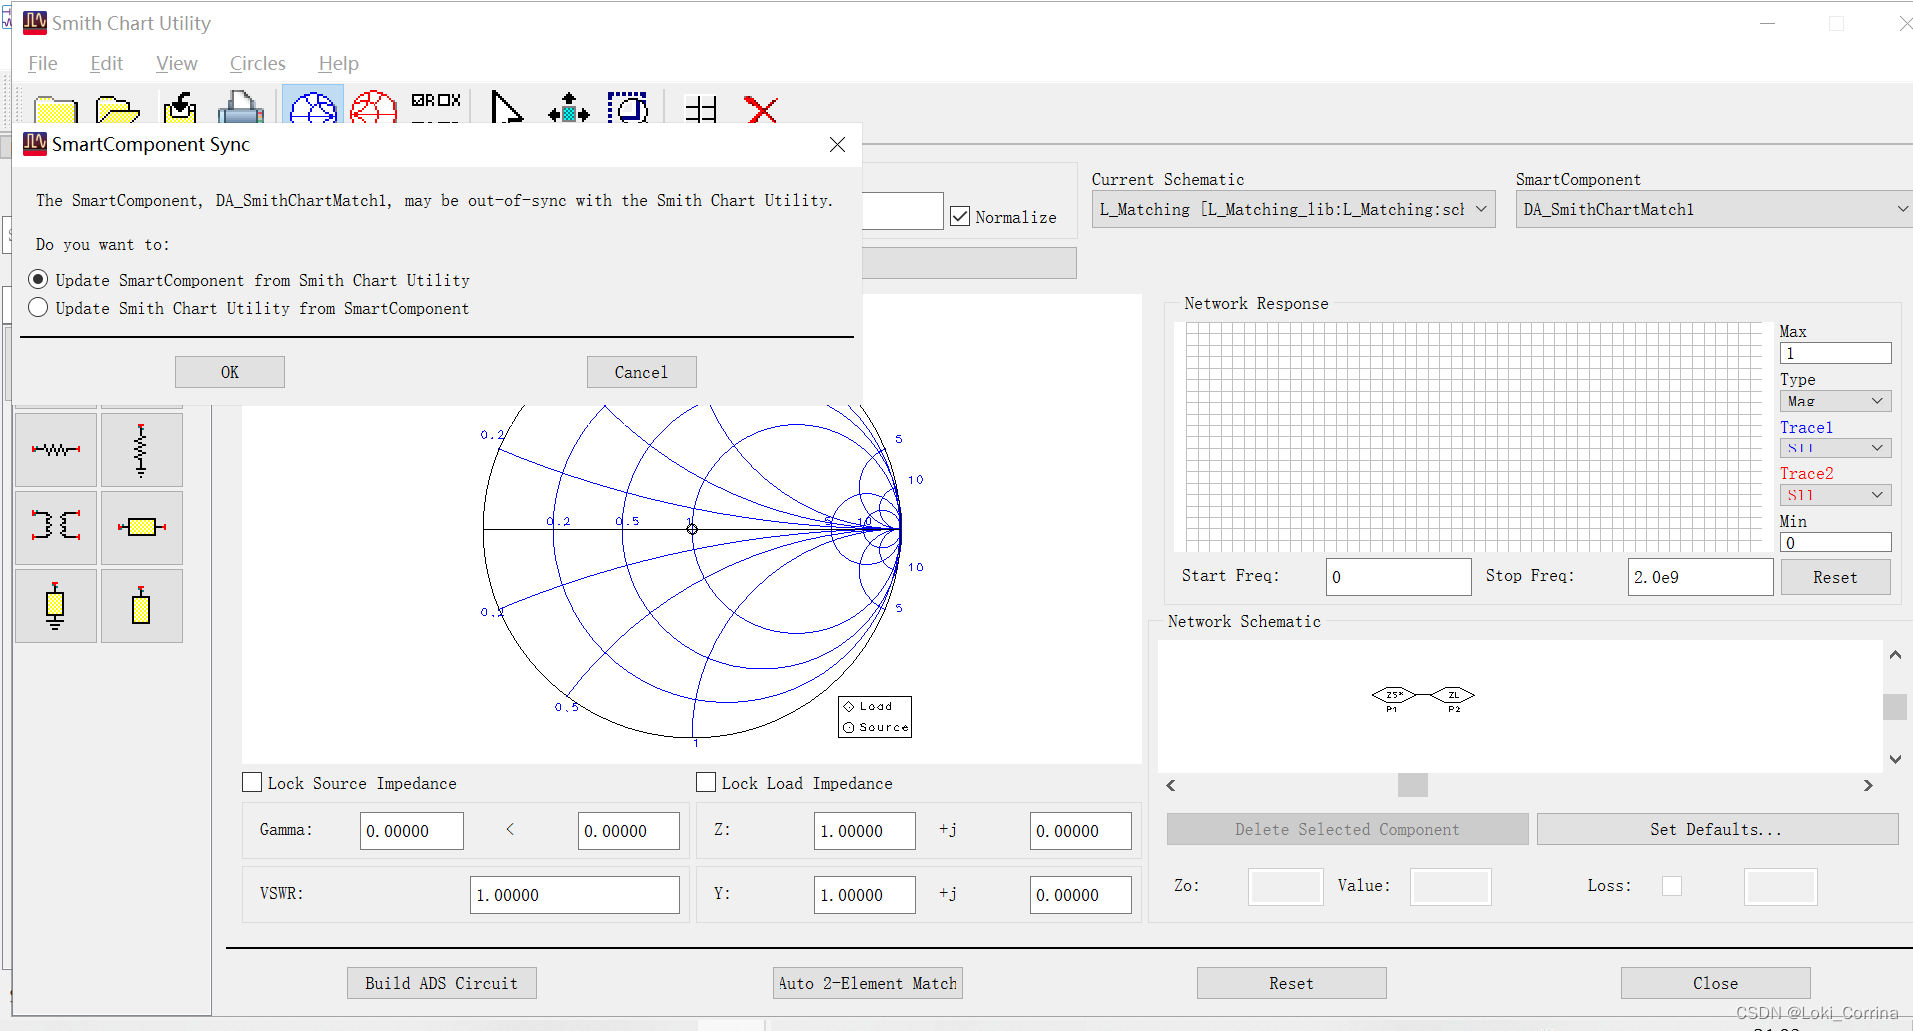Add a shunt resistor from palette
The width and height of the screenshot is (1913, 1031).
click(x=141, y=450)
